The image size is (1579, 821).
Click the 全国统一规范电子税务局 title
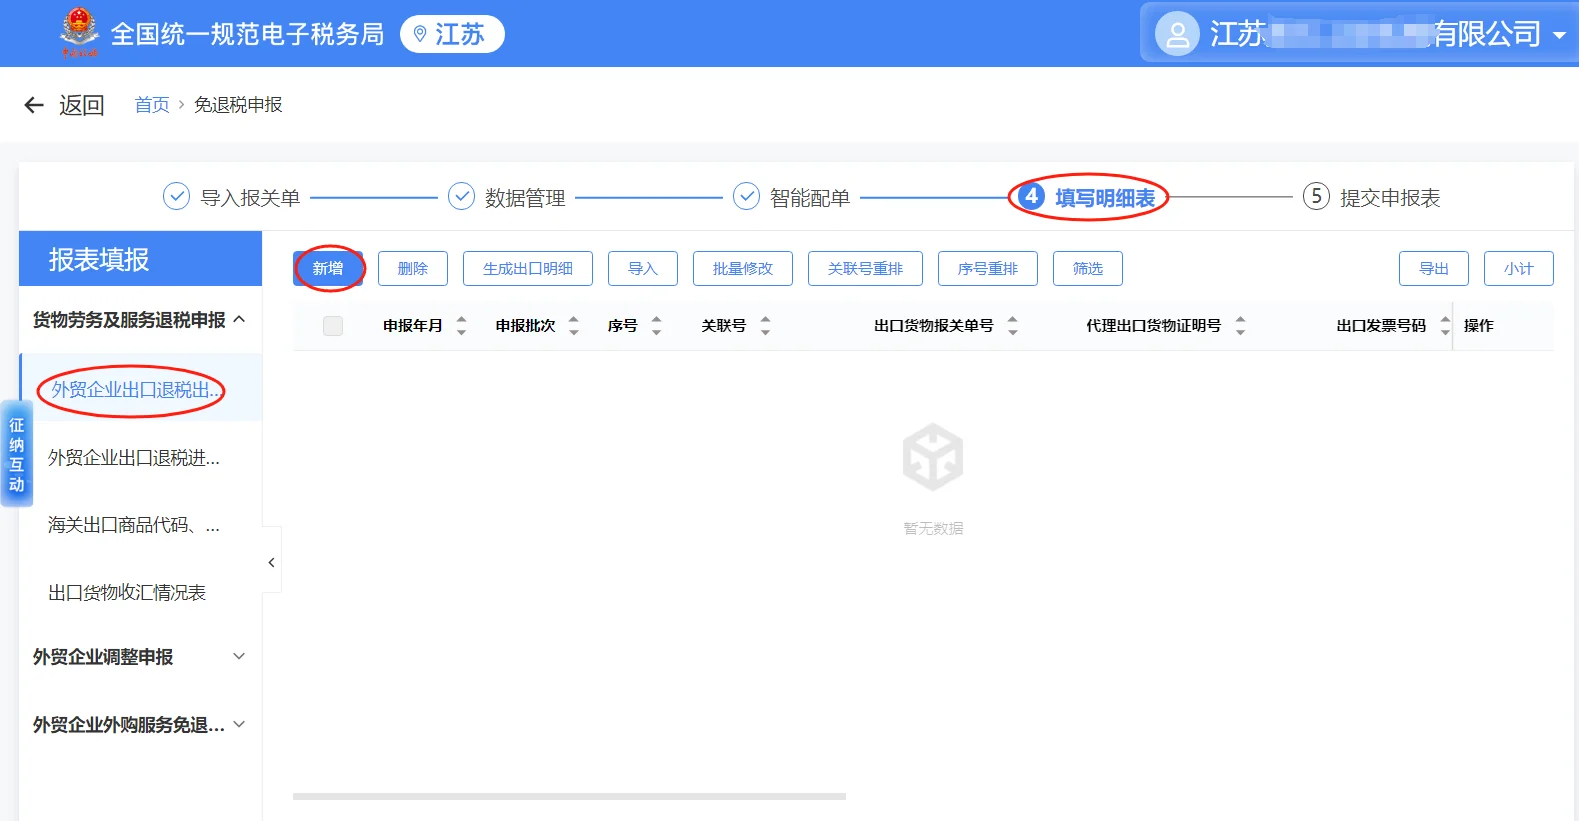247,34
